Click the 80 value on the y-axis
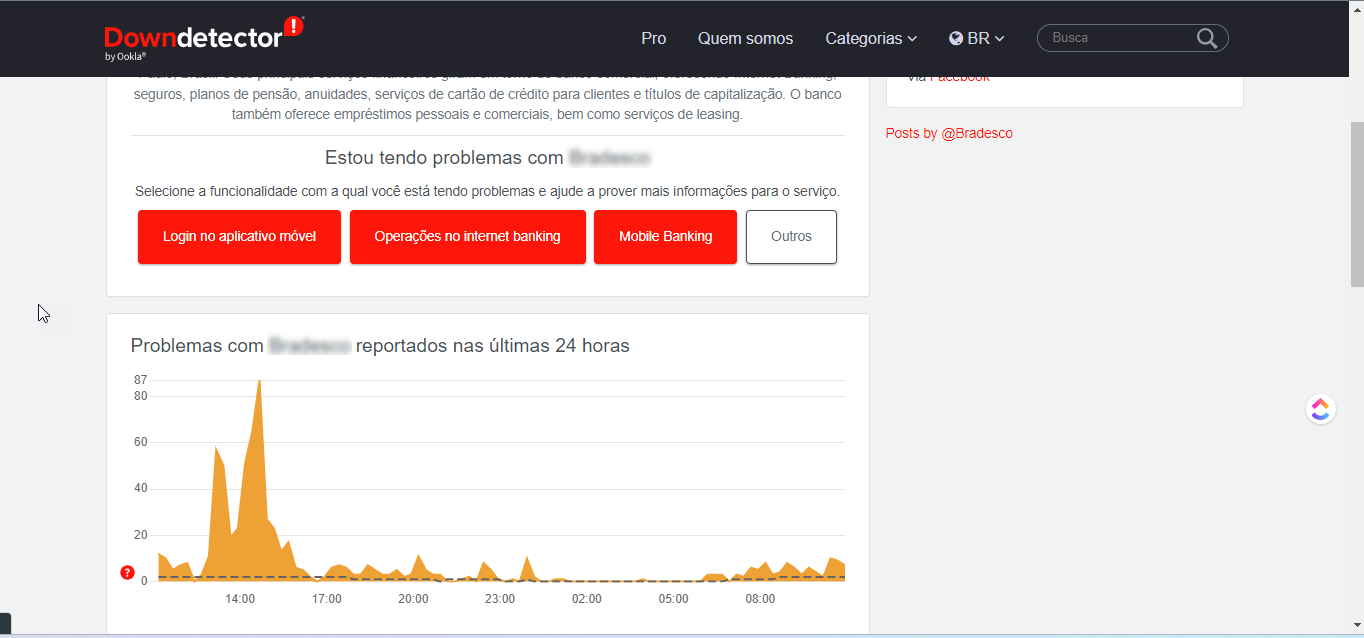The width and height of the screenshot is (1364, 638). pos(140,396)
